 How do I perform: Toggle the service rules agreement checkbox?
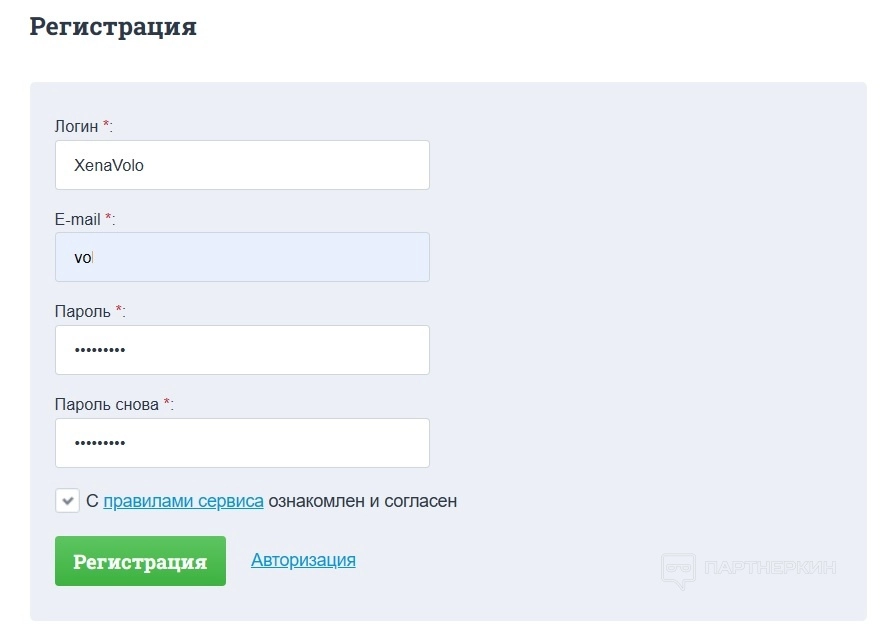click(x=67, y=501)
